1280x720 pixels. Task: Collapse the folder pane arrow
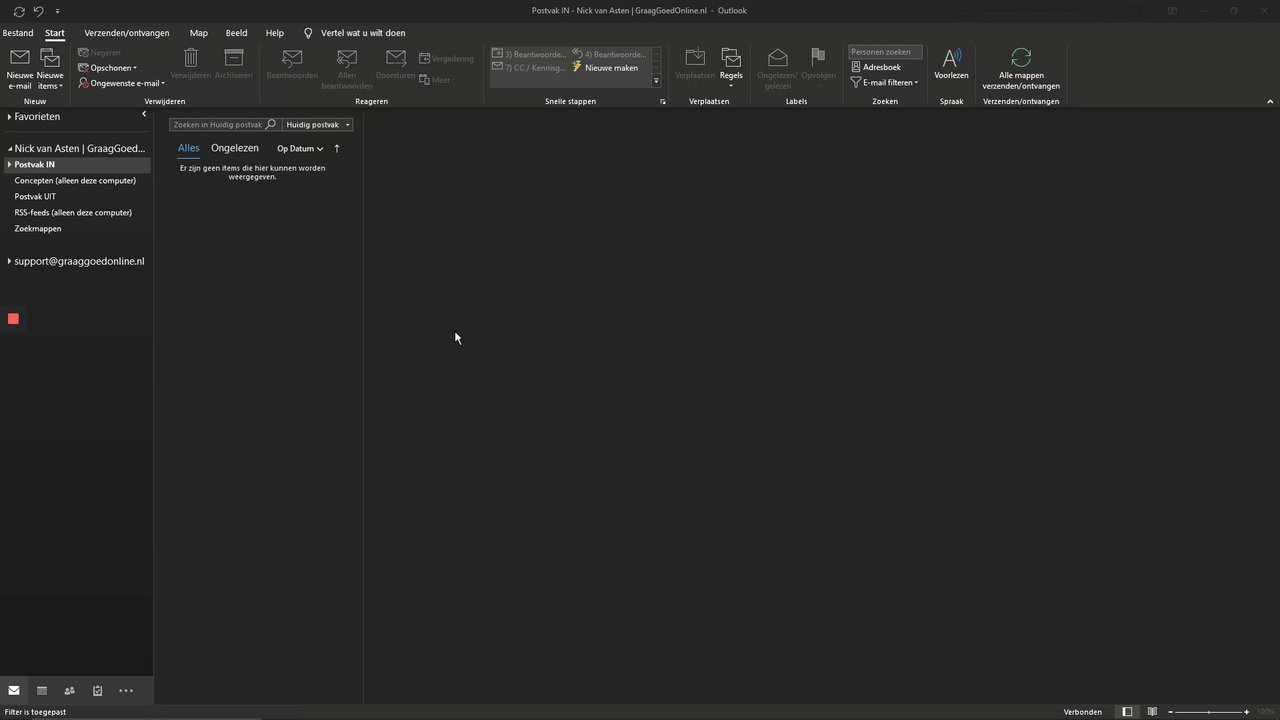point(144,114)
